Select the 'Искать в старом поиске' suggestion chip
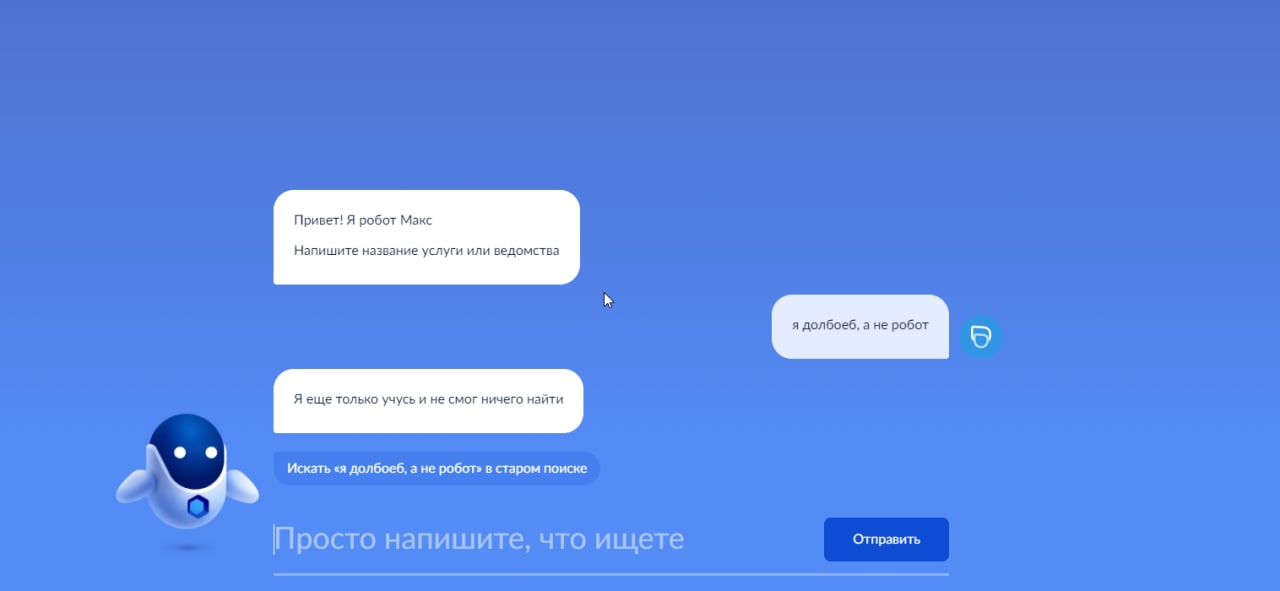Viewport: 1280px width, 591px height. pyautogui.click(x=437, y=468)
